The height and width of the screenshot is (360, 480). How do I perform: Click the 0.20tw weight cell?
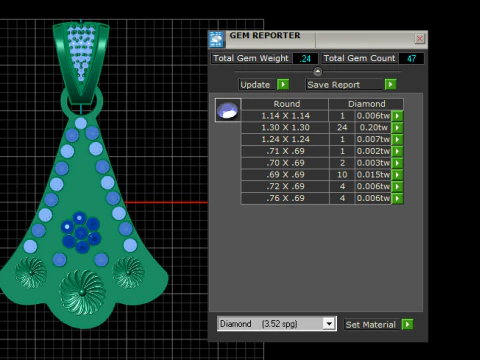pos(373,127)
